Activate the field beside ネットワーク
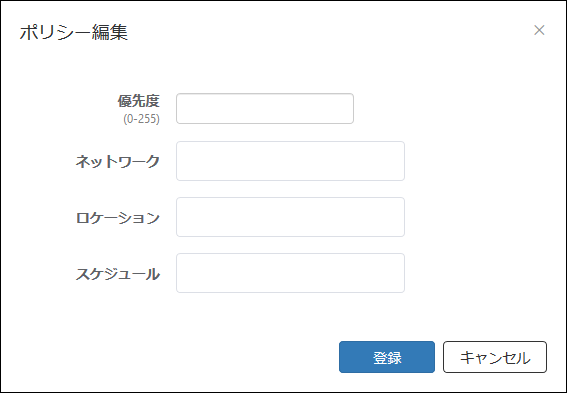 pos(290,161)
